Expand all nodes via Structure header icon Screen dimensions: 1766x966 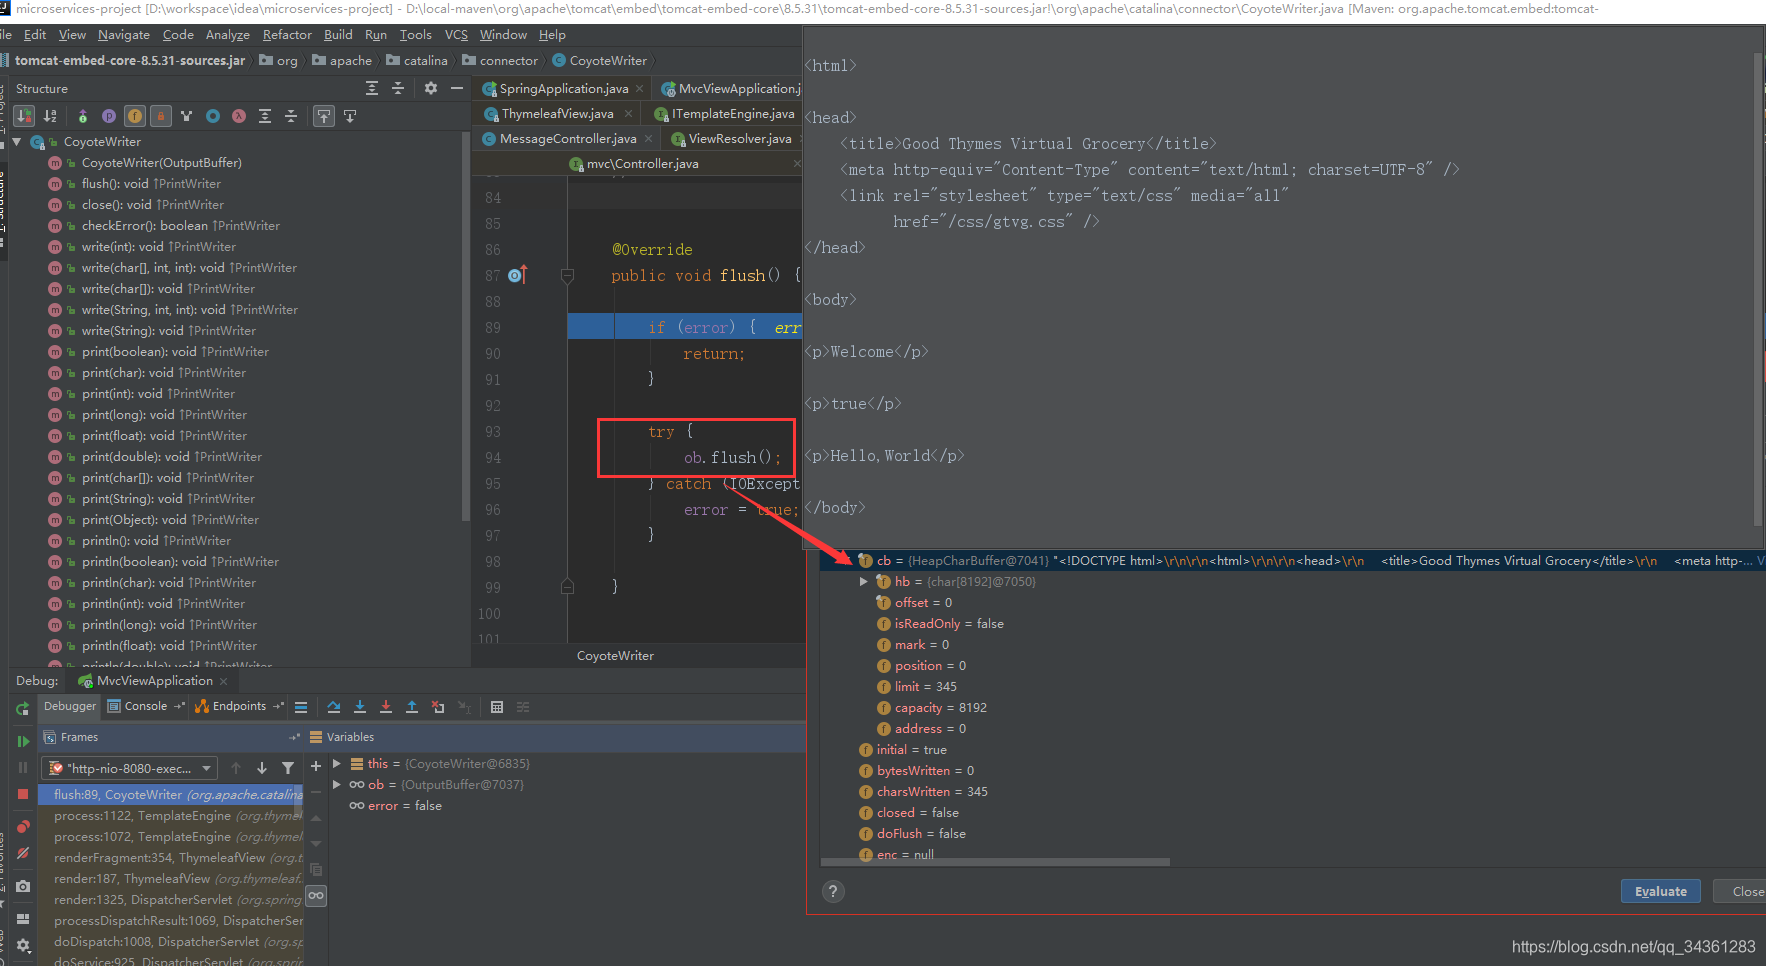click(x=372, y=88)
